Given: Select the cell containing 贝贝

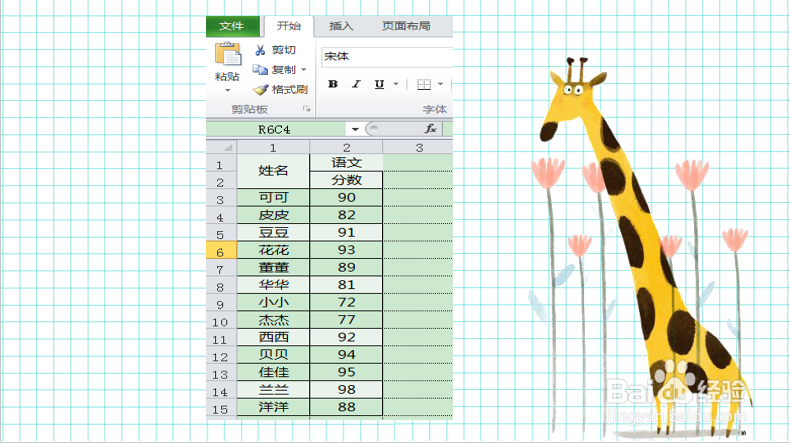Looking at the screenshot, I should tap(273, 355).
